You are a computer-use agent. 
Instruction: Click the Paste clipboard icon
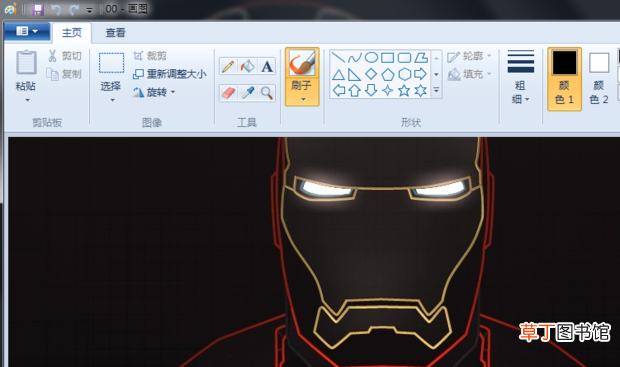click(26, 62)
